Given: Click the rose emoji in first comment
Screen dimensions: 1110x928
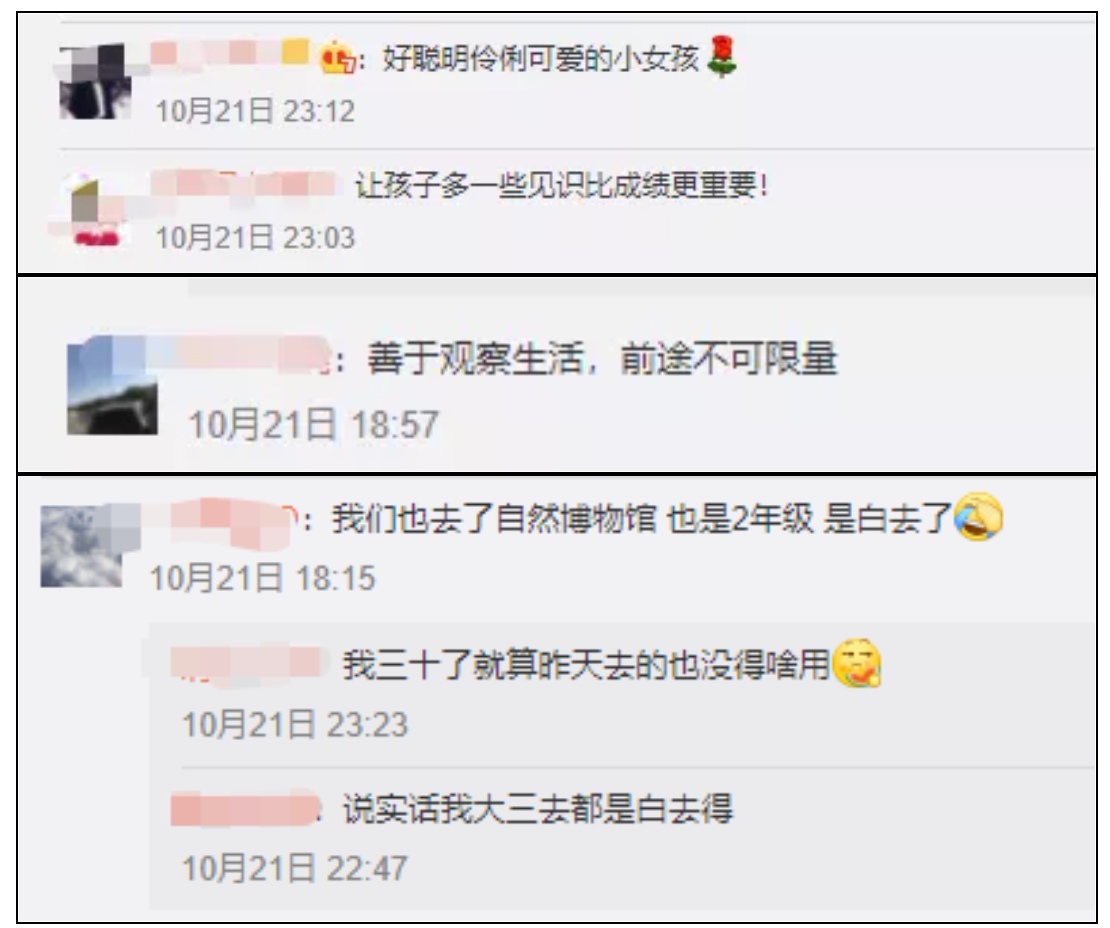Looking at the screenshot, I should (721, 56).
